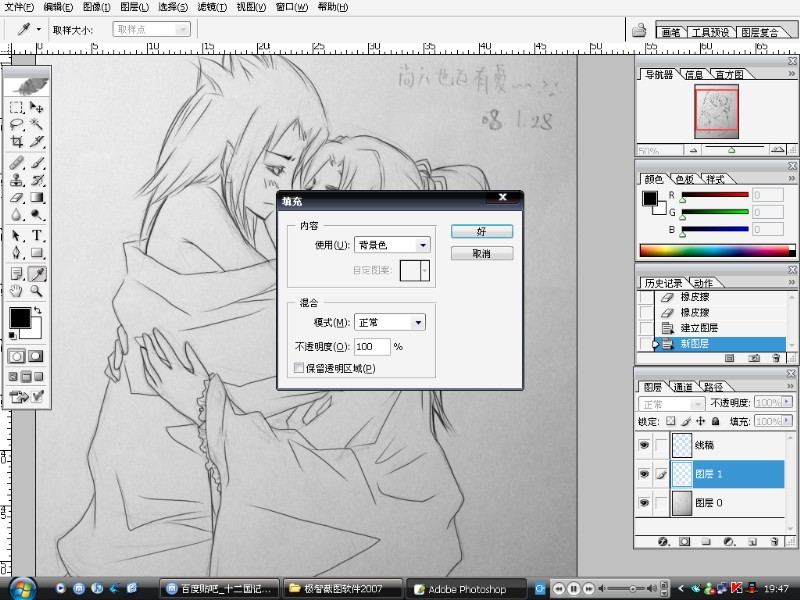Image resolution: width=800 pixels, height=600 pixels.
Task: Reset to default black and white colors
Action: pyautogui.click(x=13, y=335)
